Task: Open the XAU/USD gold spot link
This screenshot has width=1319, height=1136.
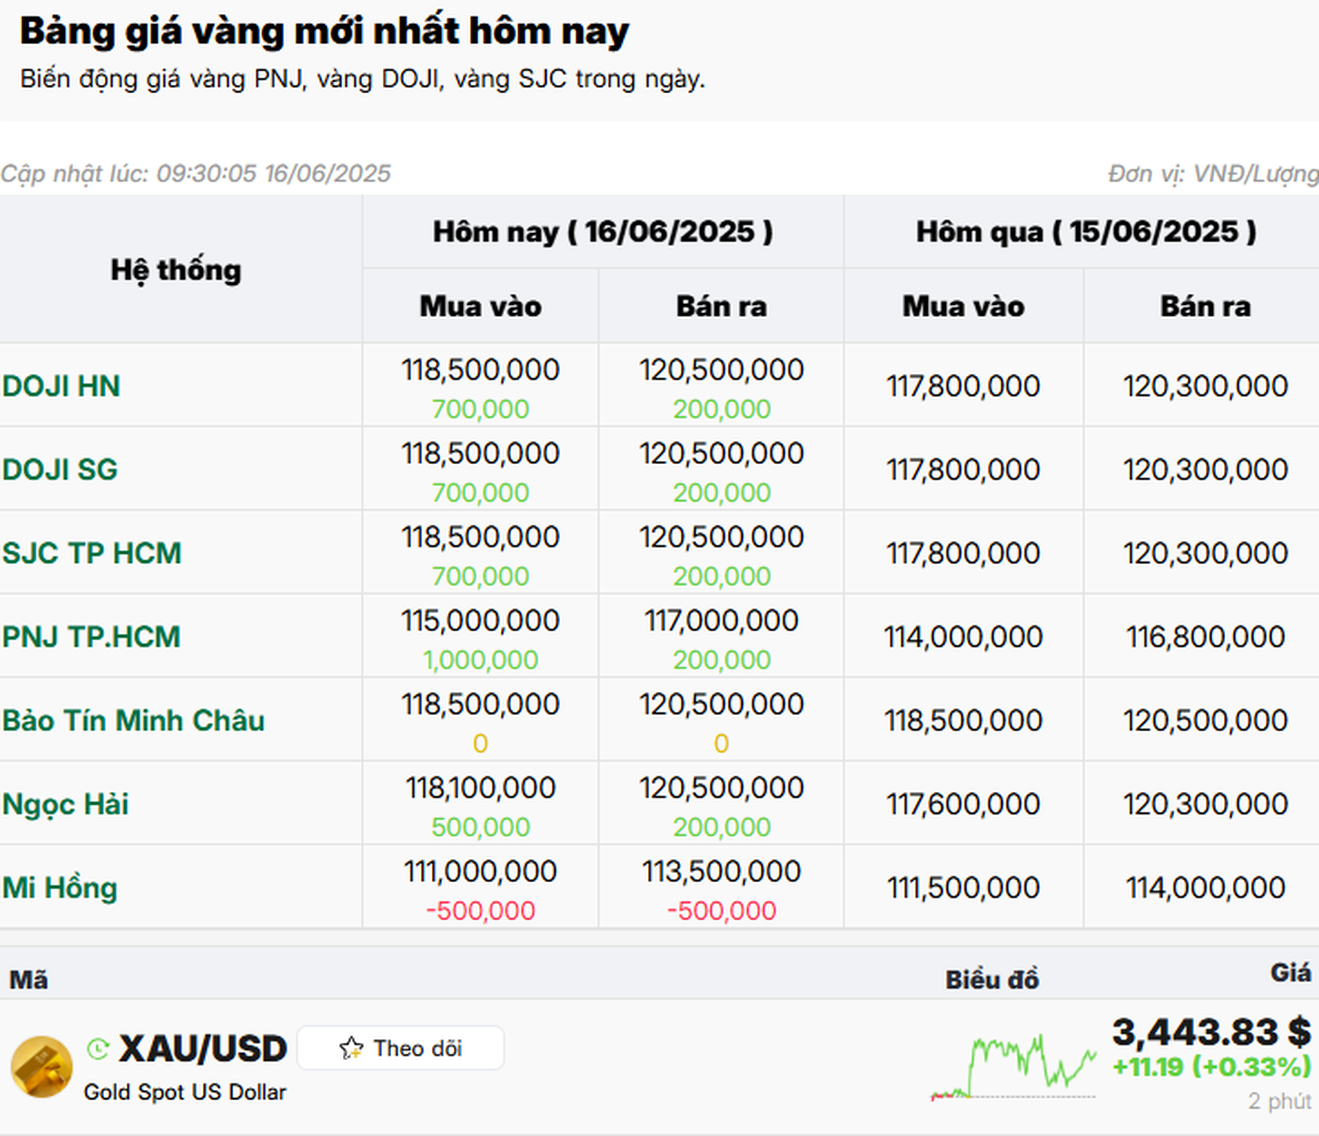Action: [x=203, y=1048]
